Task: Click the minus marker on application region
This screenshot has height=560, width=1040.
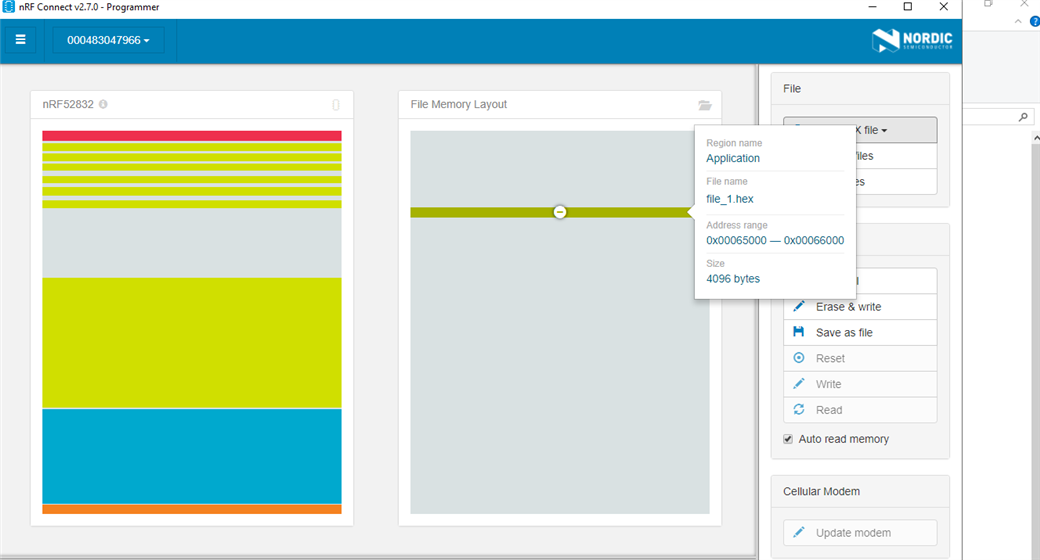Action: pos(560,212)
